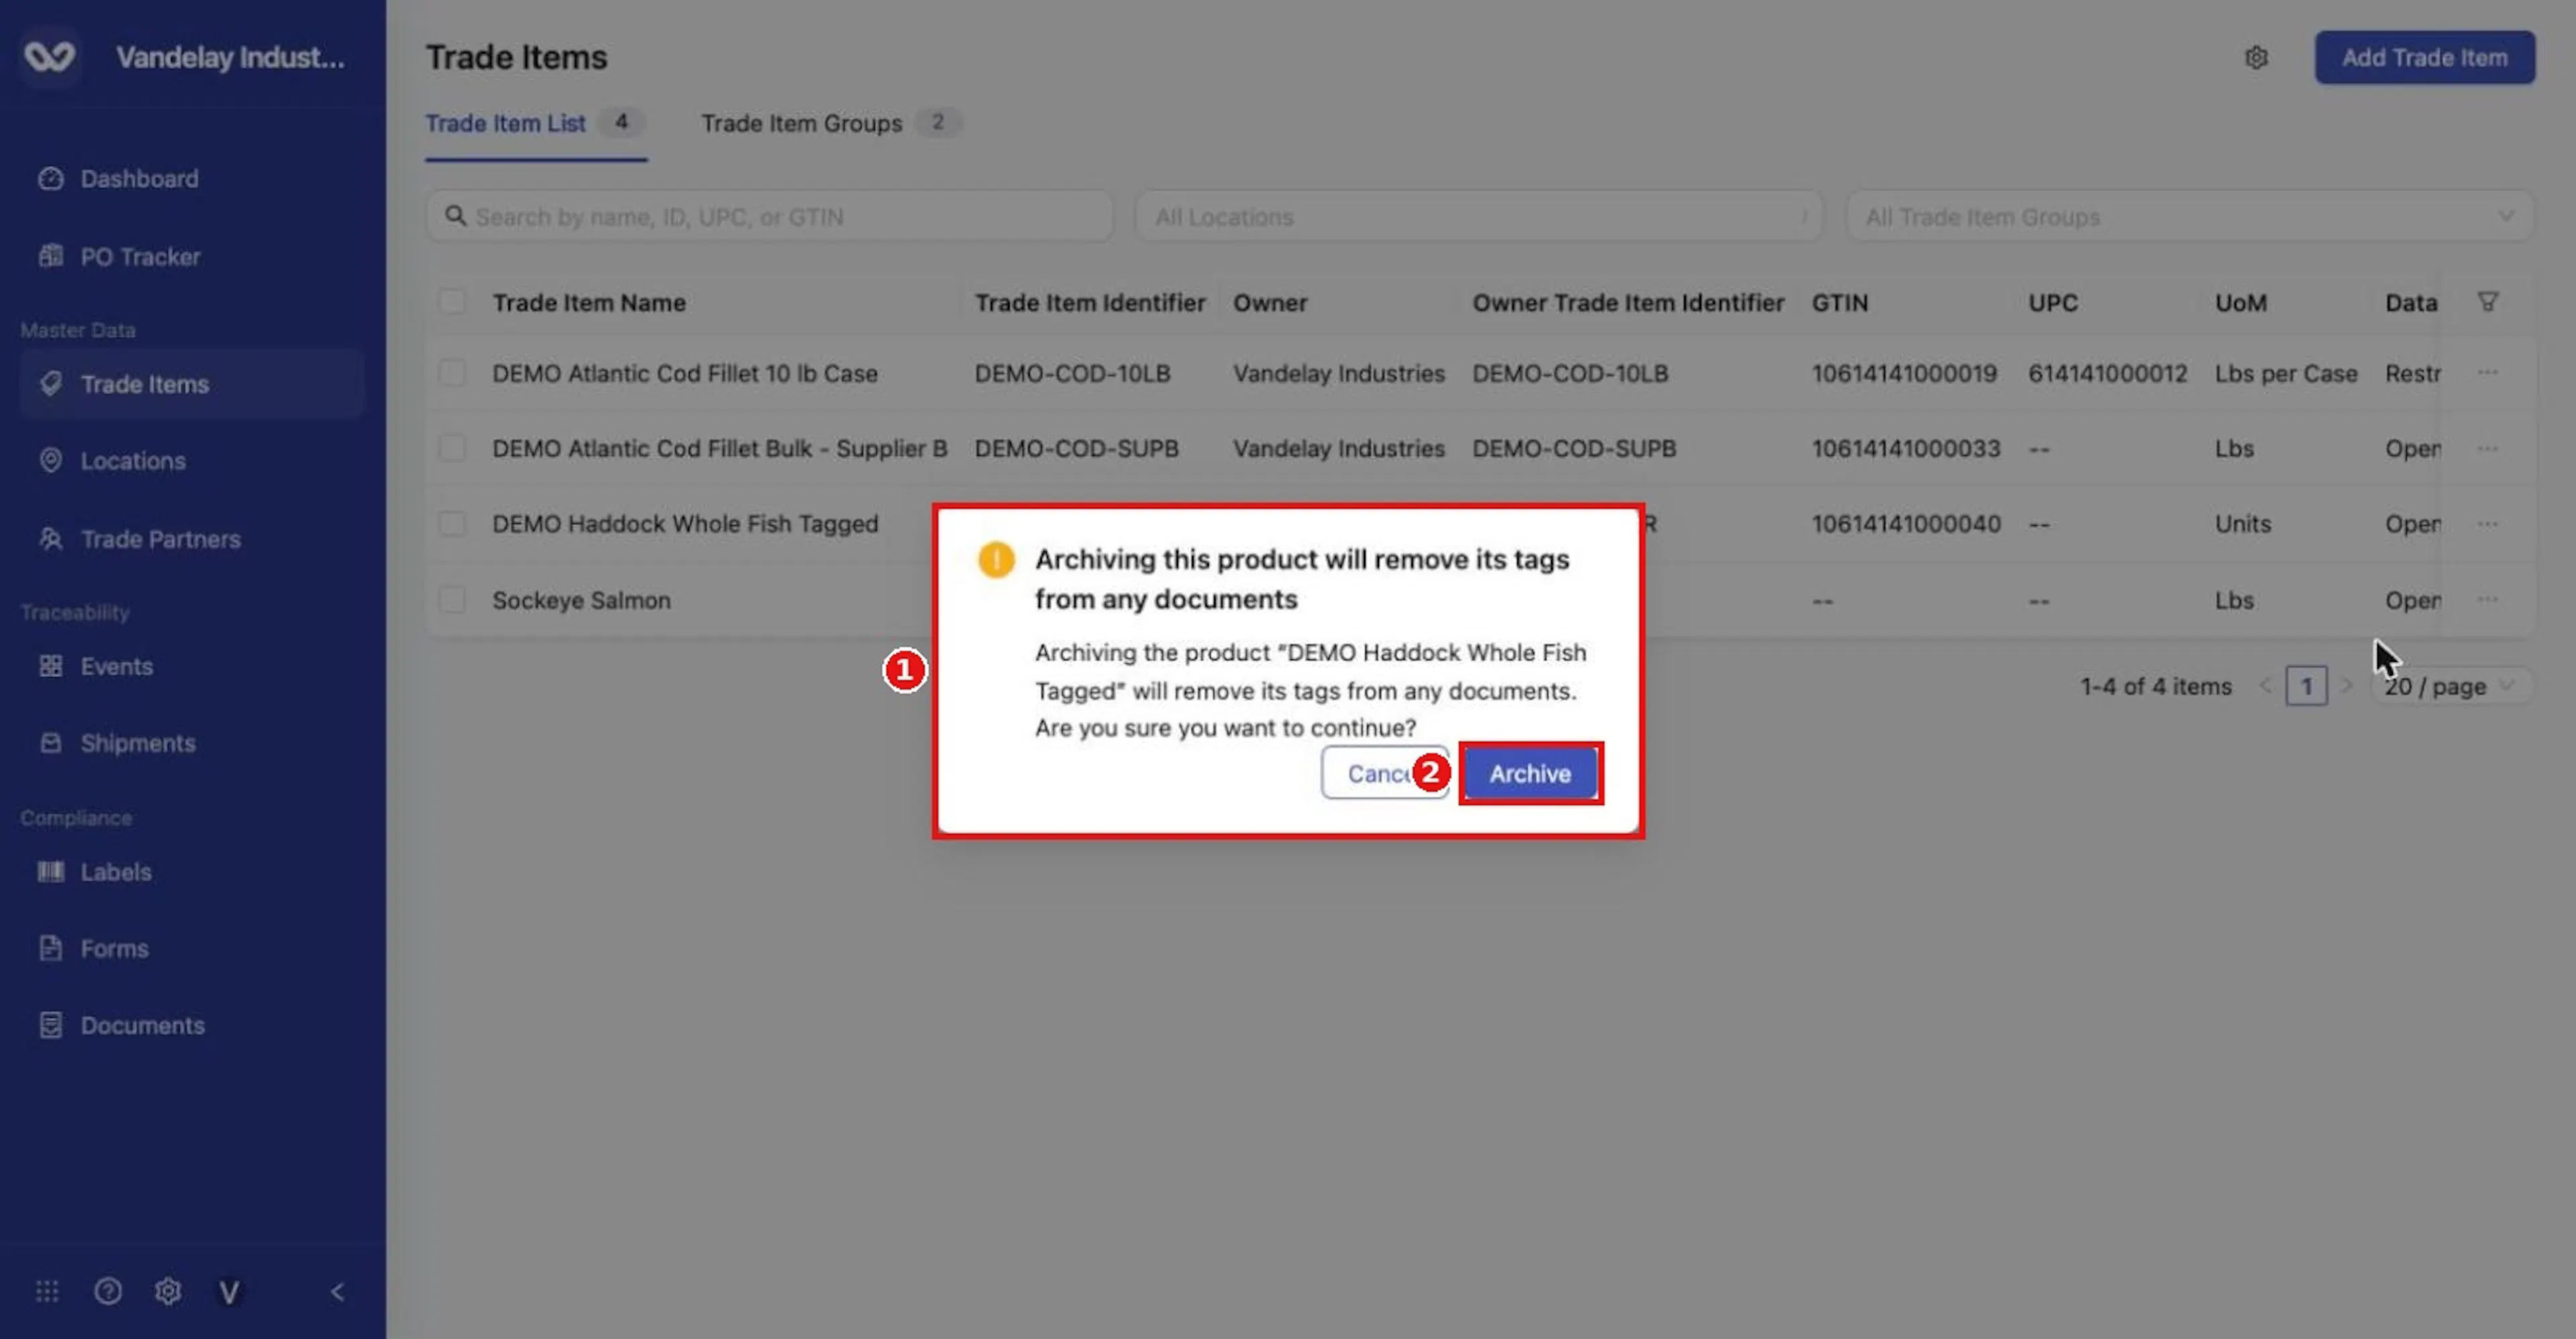
Task: Switch to the Trade Item List tab
Action: tap(536, 124)
